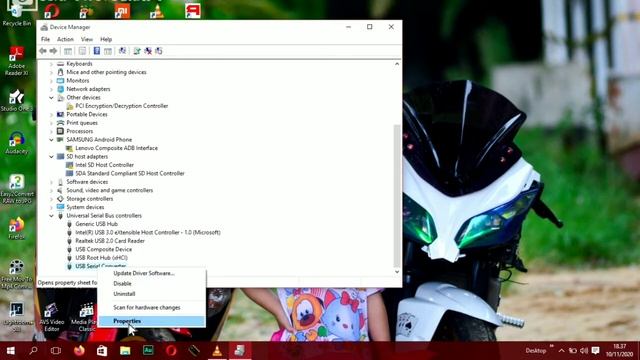Open the Help menu

click(106, 39)
